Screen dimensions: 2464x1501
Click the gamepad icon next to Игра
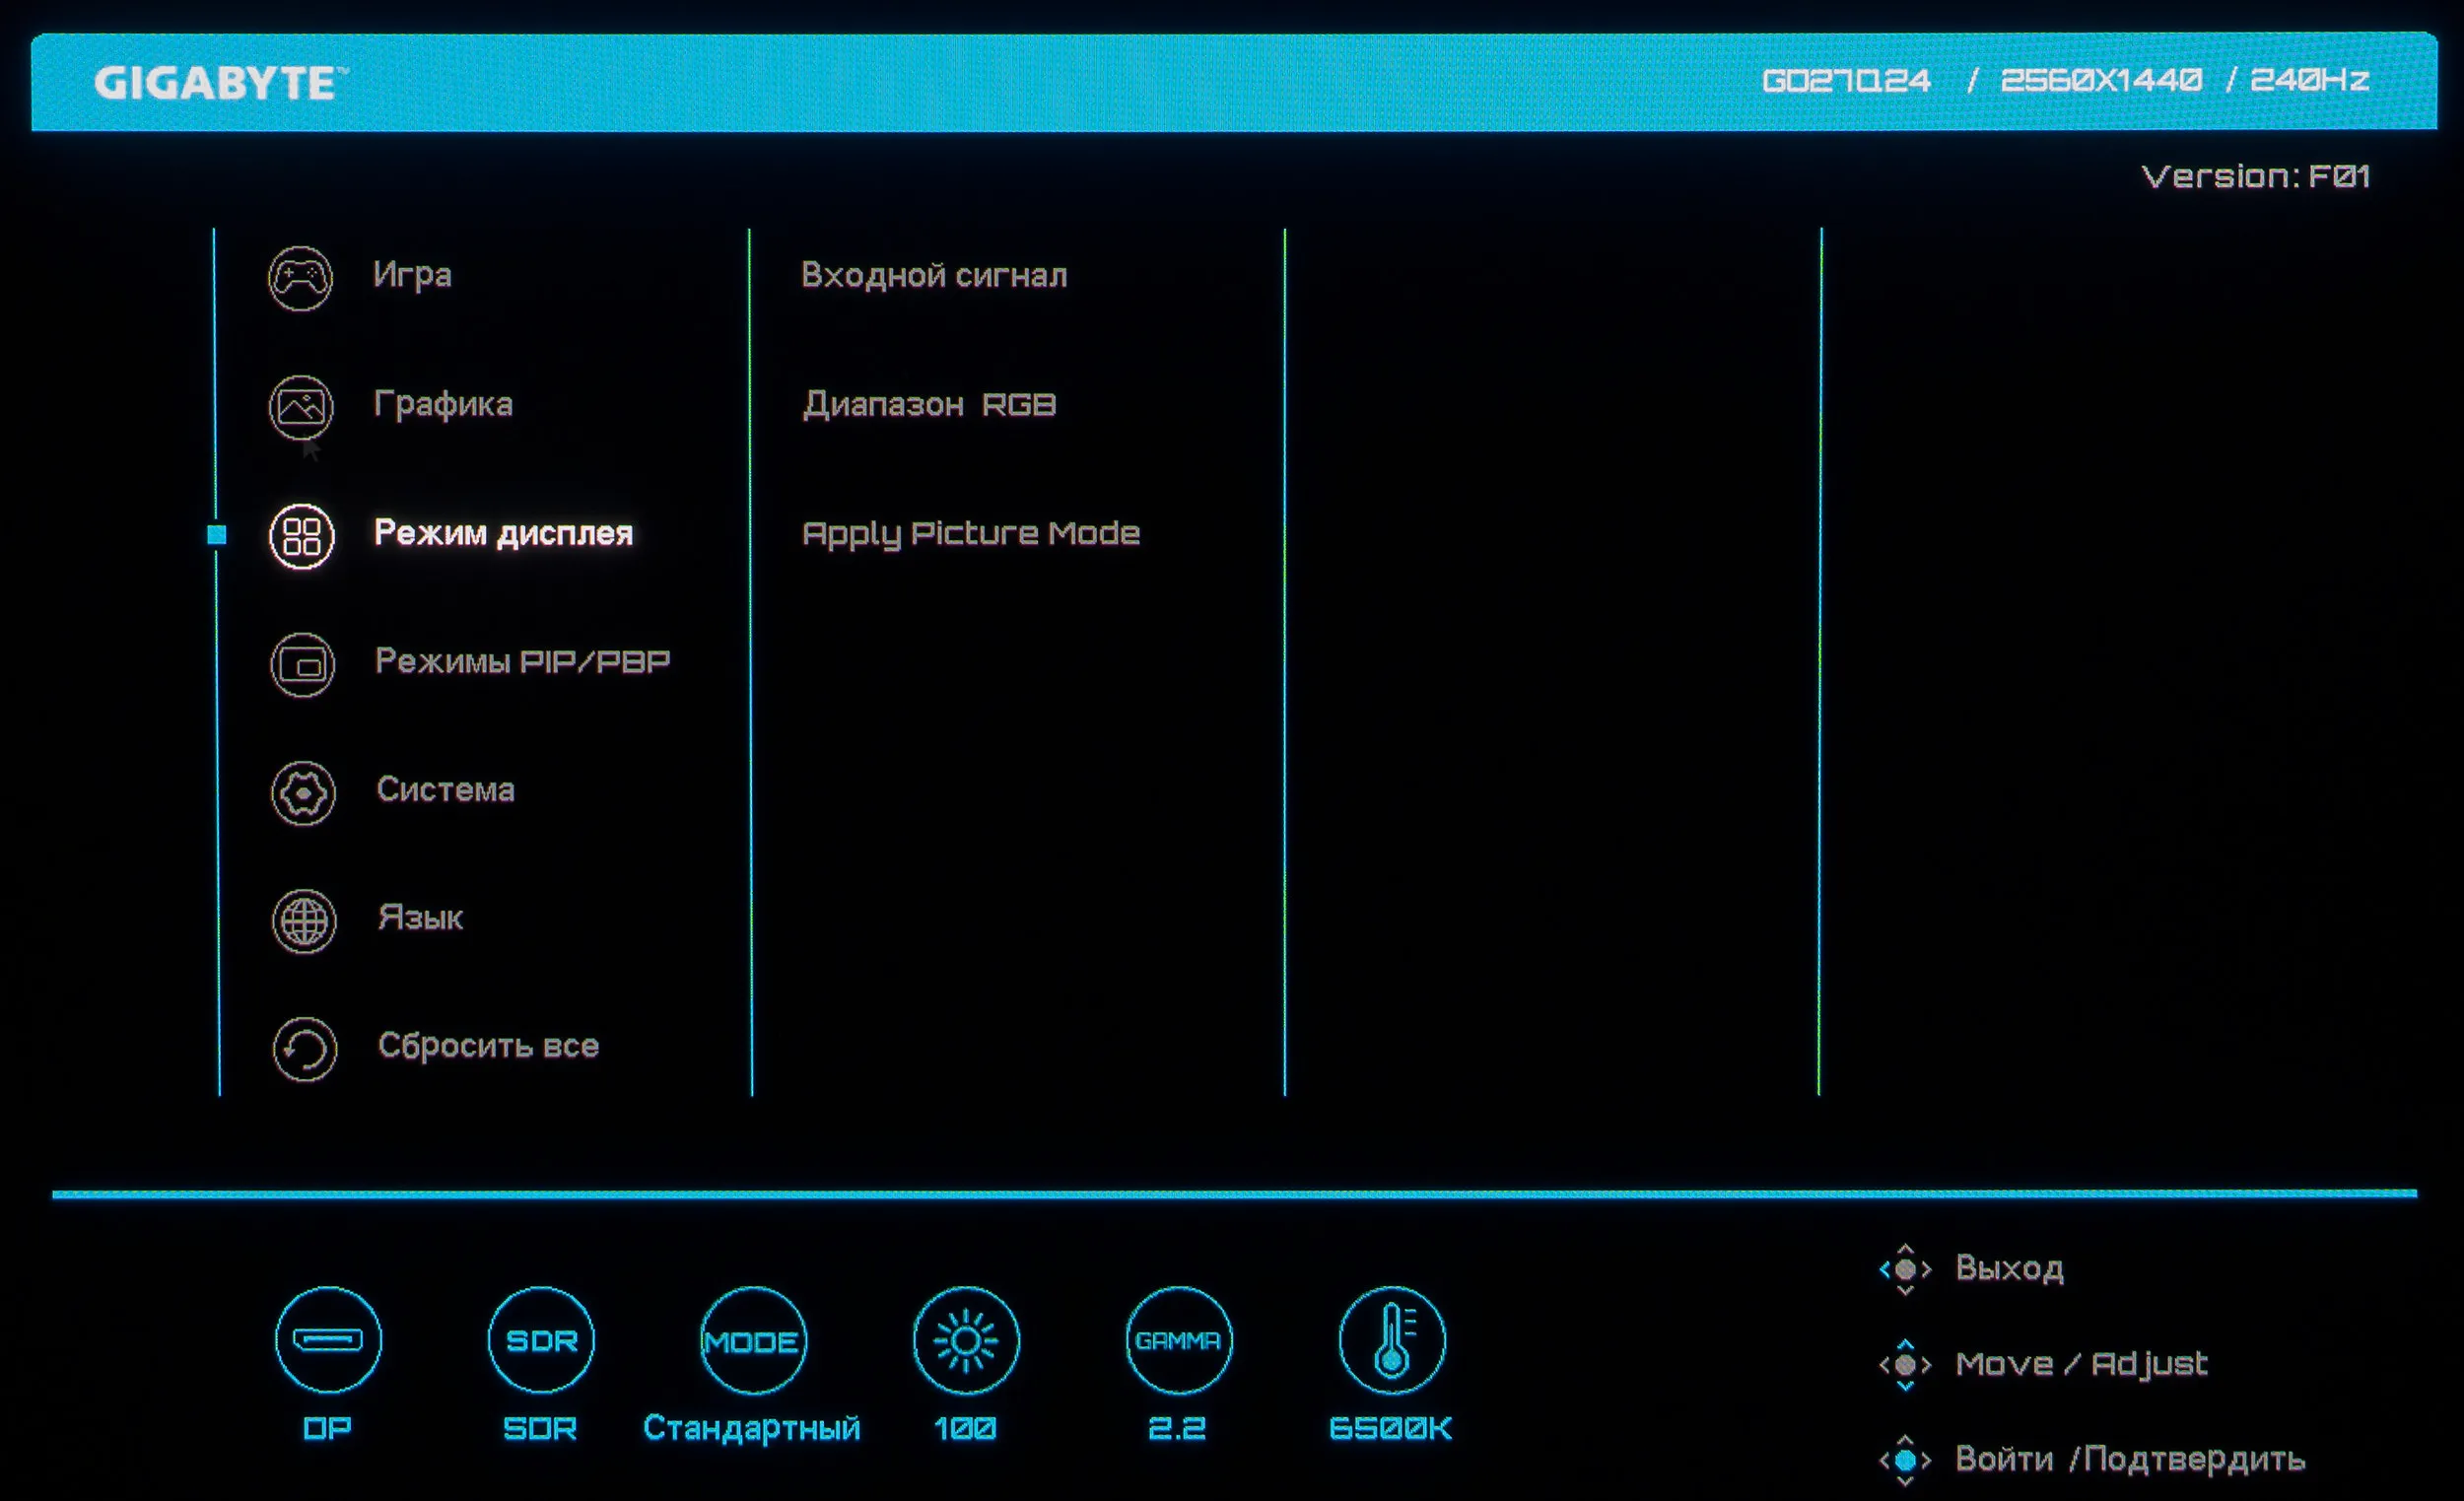tap(300, 278)
